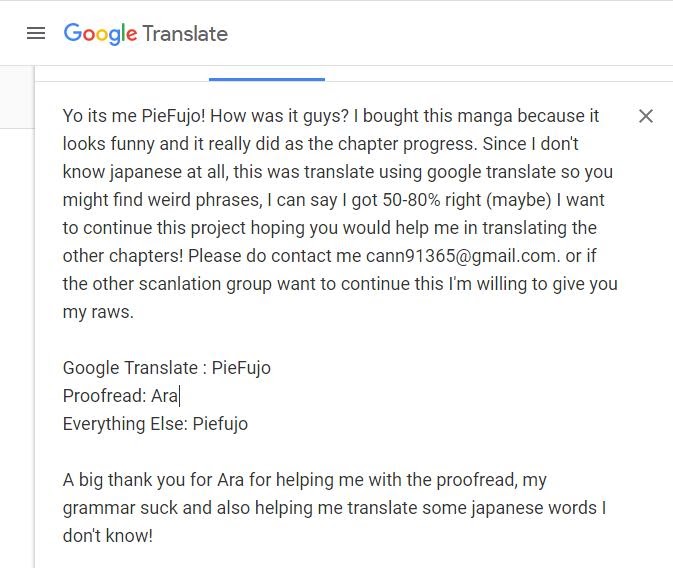Image resolution: width=673 pixels, height=568 pixels.
Task: Place cursor after "Proofread: Ara"
Action: coord(179,396)
